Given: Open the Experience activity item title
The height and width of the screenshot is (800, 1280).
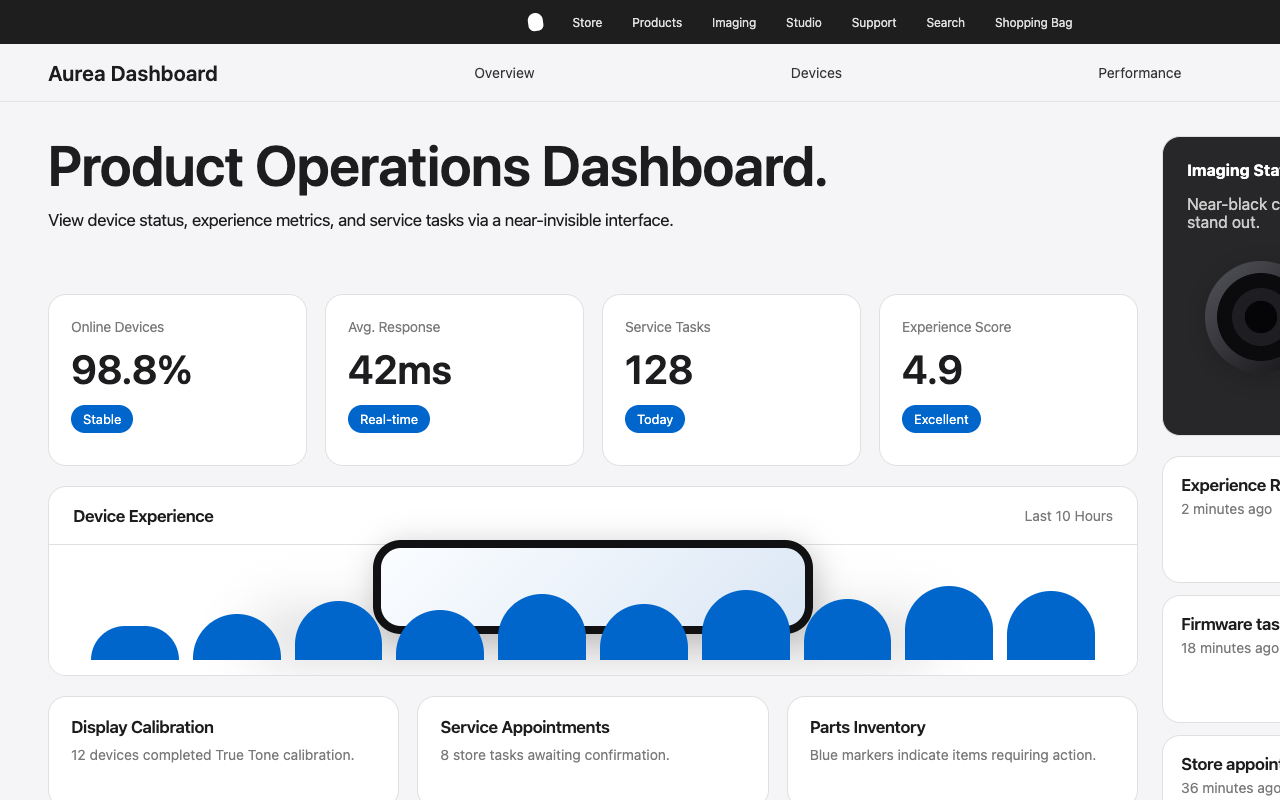Looking at the screenshot, I should pyautogui.click(x=1230, y=485).
